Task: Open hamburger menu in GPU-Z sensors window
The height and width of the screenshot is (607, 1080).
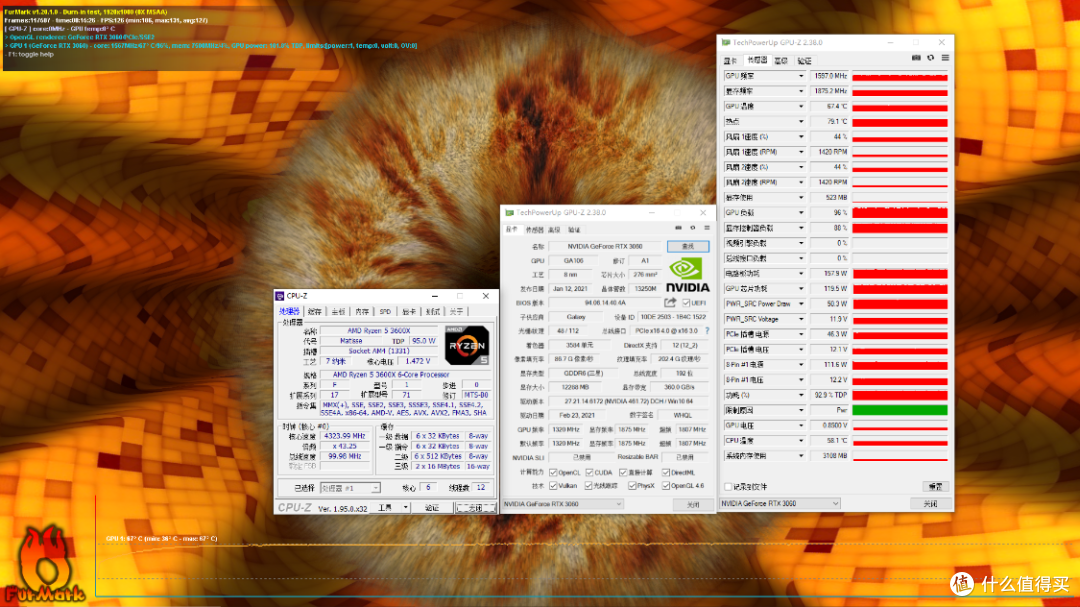Action: tap(945, 59)
